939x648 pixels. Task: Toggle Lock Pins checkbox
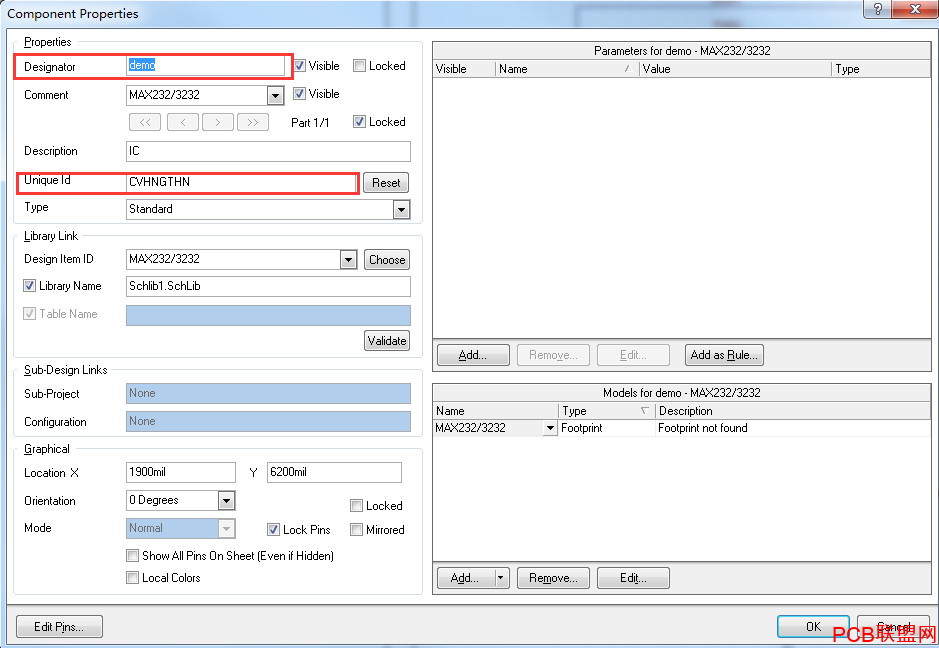click(x=274, y=529)
